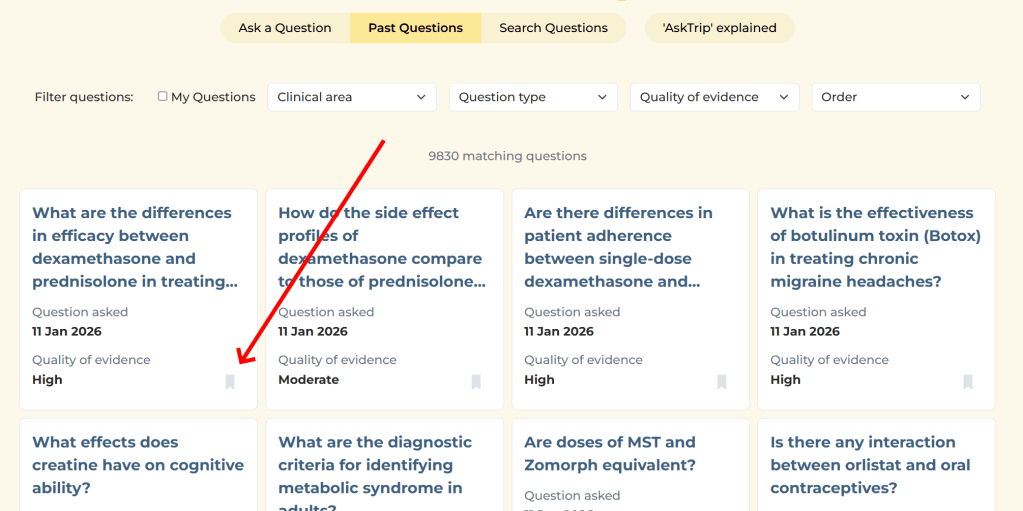Open the Quality of evidence filter

point(714,97)
